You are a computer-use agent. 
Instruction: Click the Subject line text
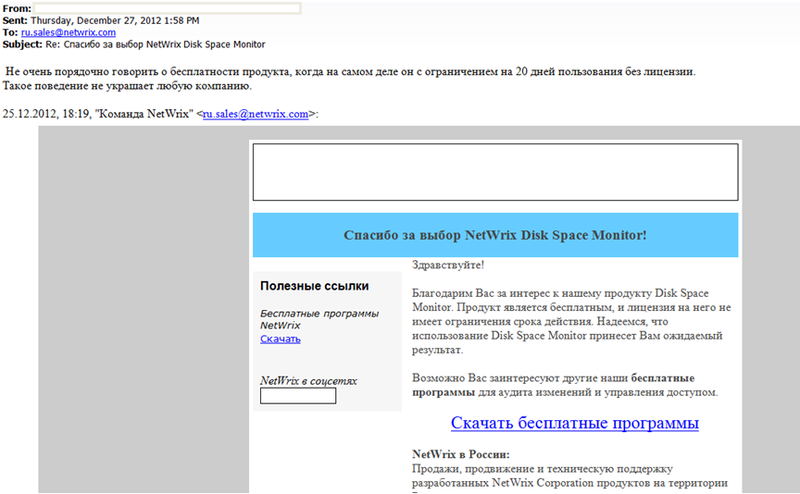pyautogui.click(x=156, y=44)
